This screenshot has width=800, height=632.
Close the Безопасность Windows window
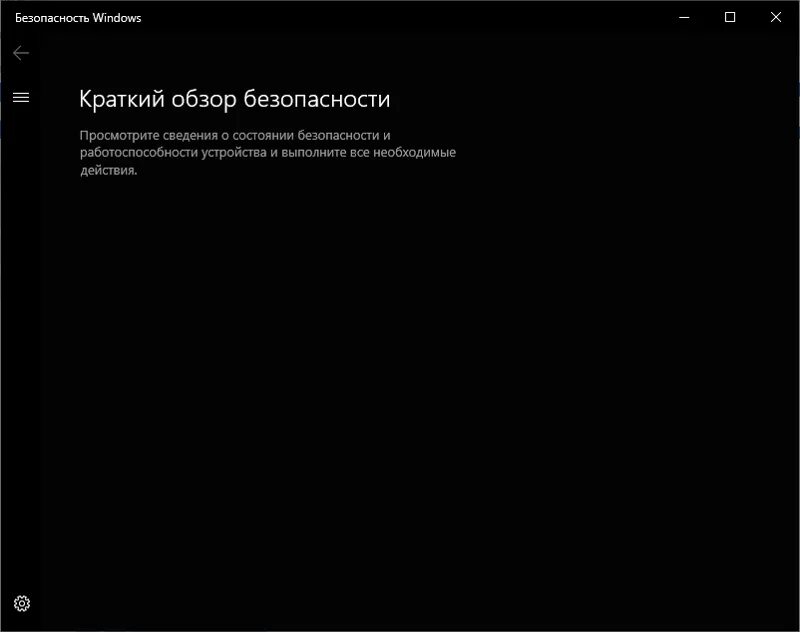pos(776,17)
